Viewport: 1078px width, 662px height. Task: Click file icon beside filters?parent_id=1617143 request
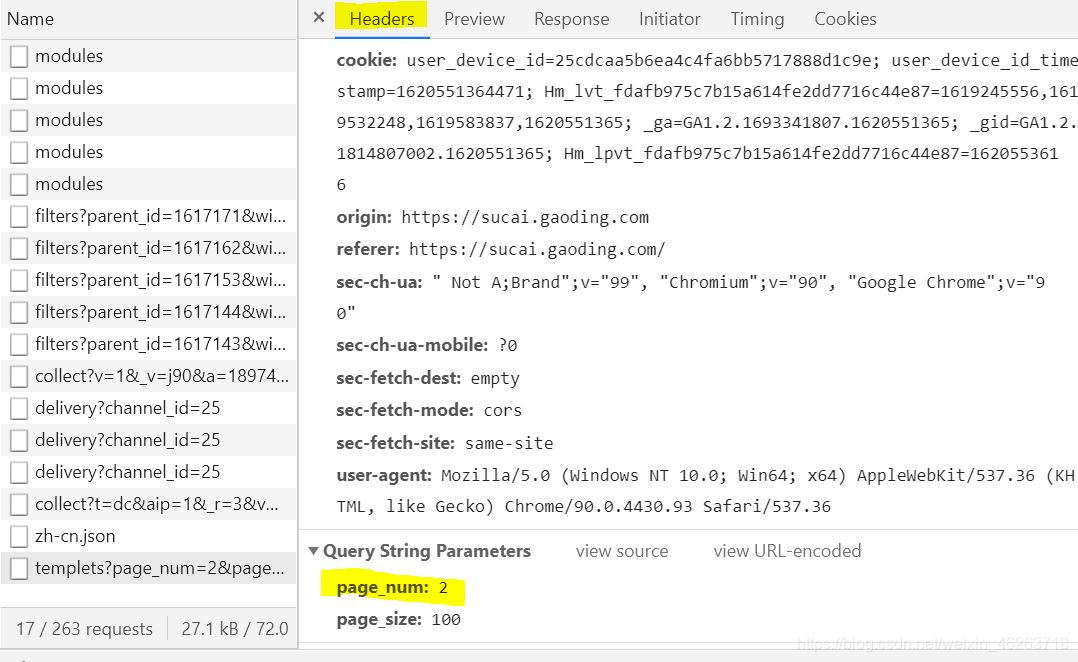(x=18, y=344)
